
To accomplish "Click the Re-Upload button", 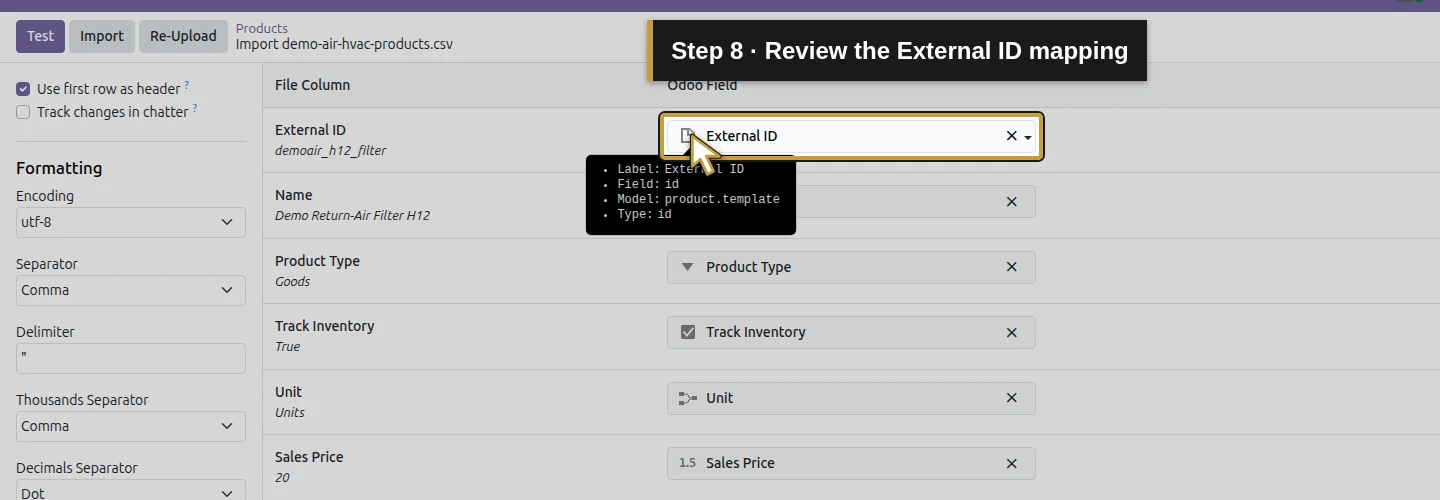I will pos(183,36).
